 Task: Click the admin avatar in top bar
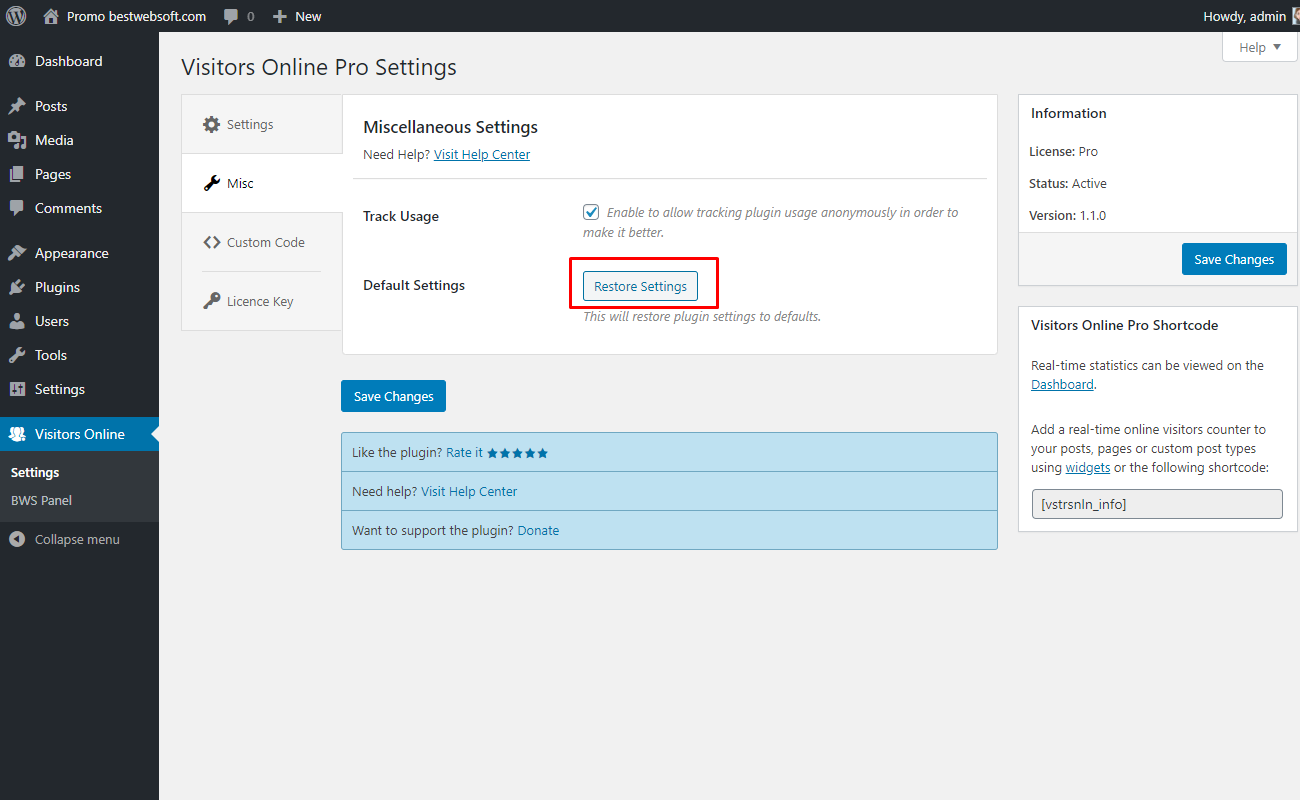pyautogui.click(x=1295, y=16)
